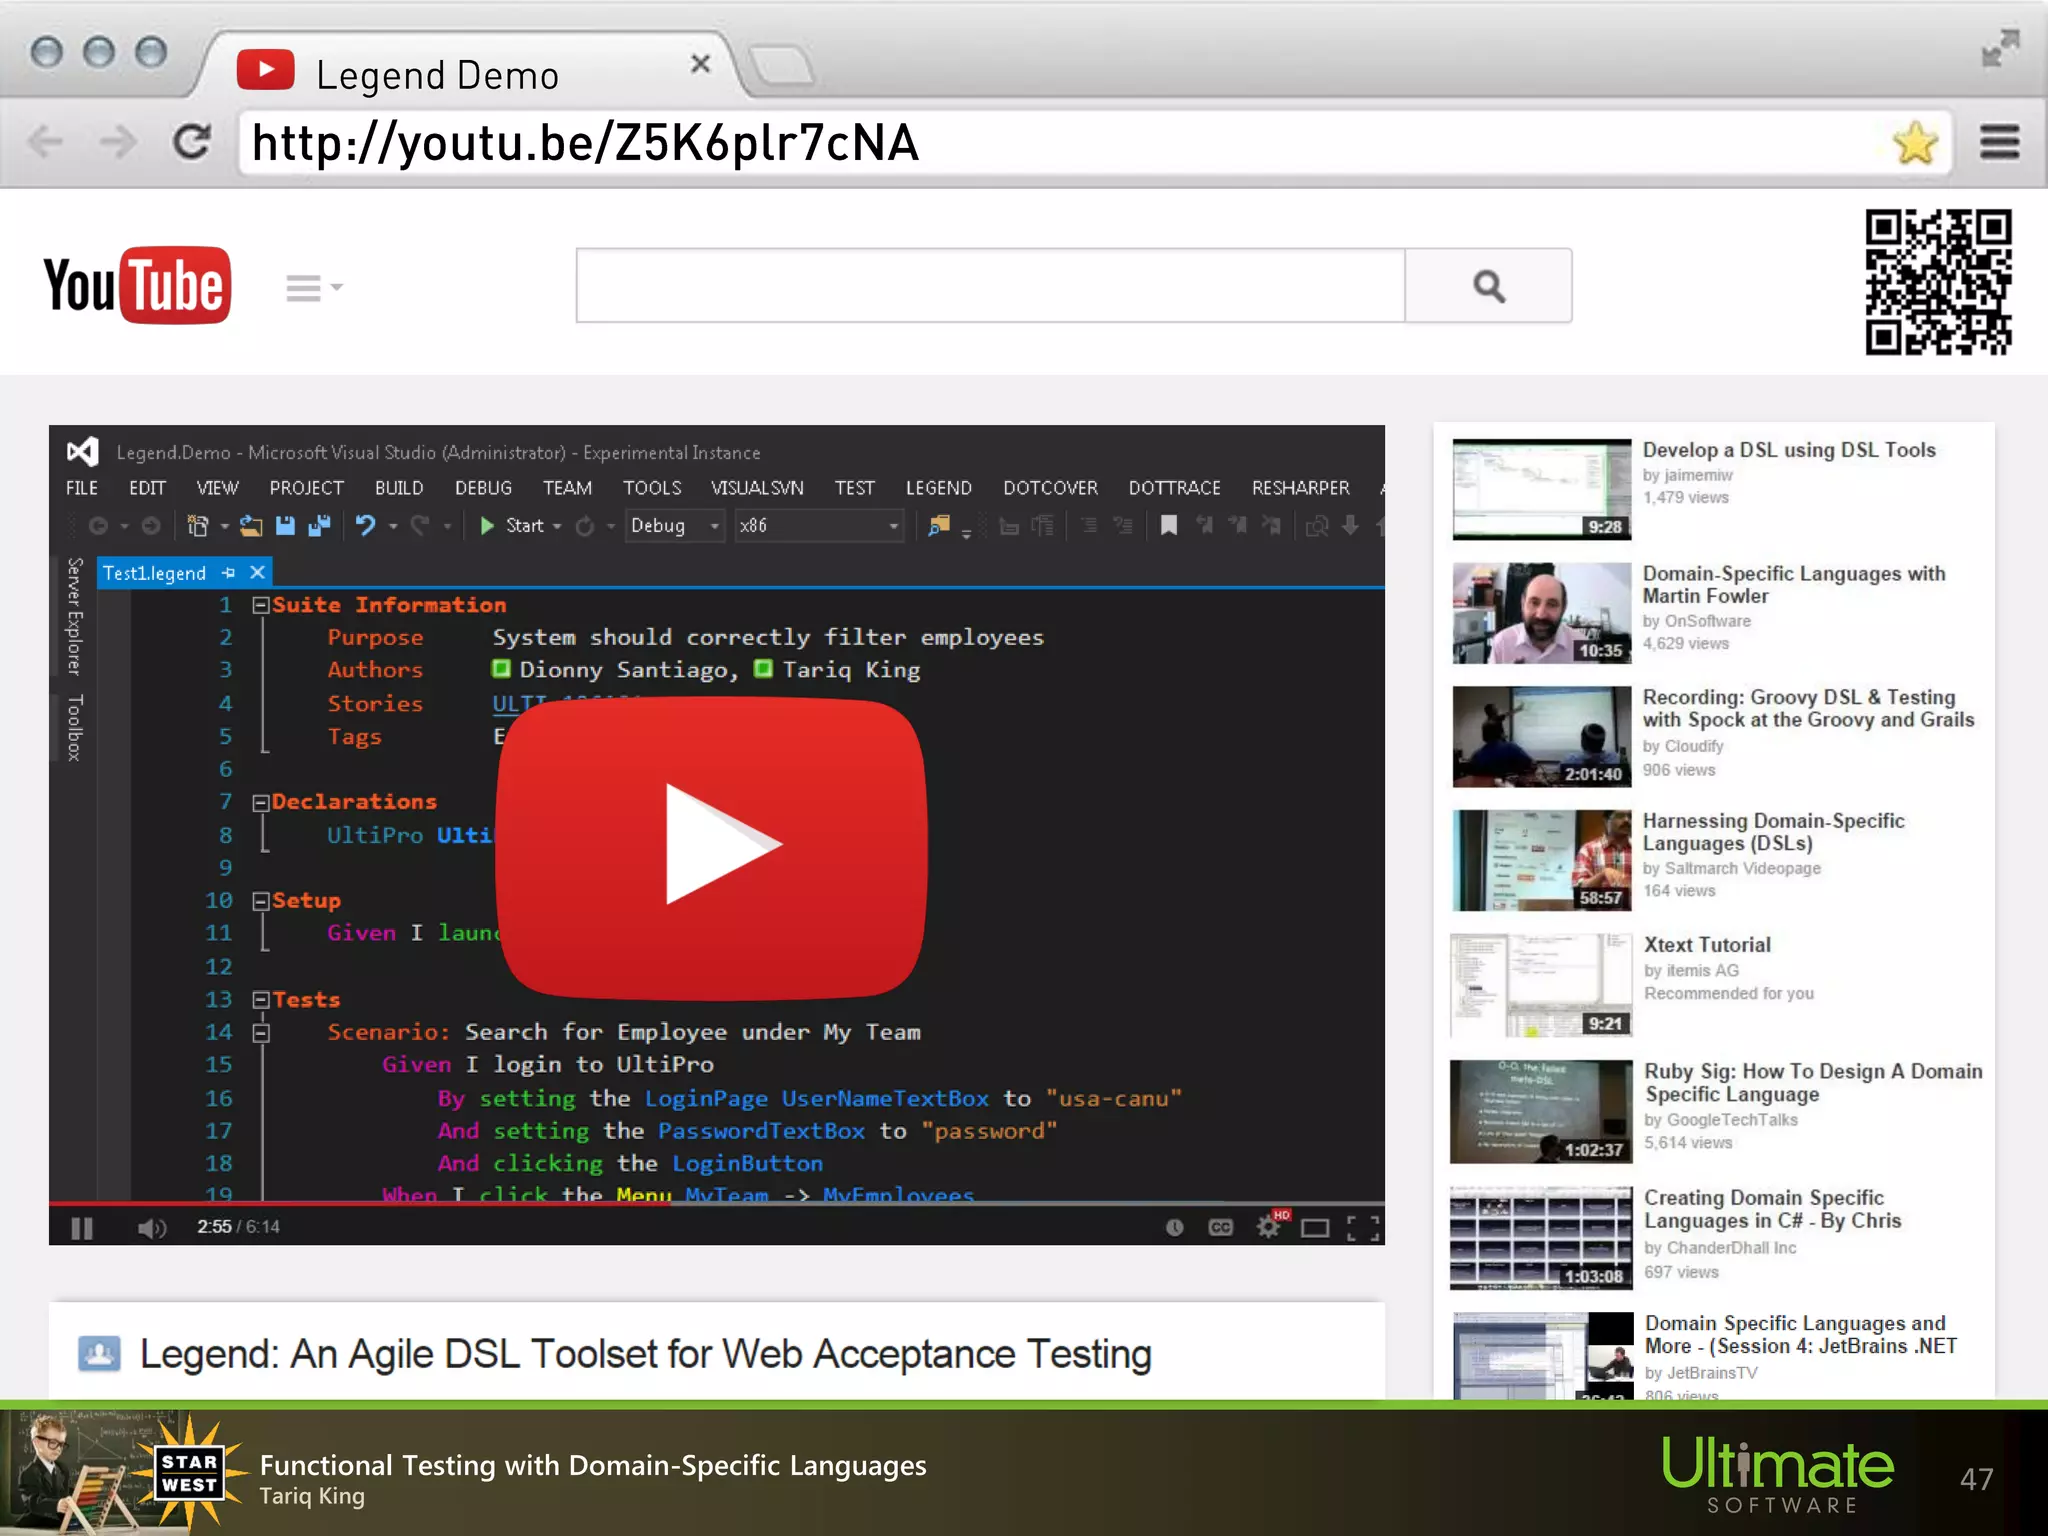2048x1536 pixels.
Task: Open a new browser tab
Action: (x=783, y=65)
